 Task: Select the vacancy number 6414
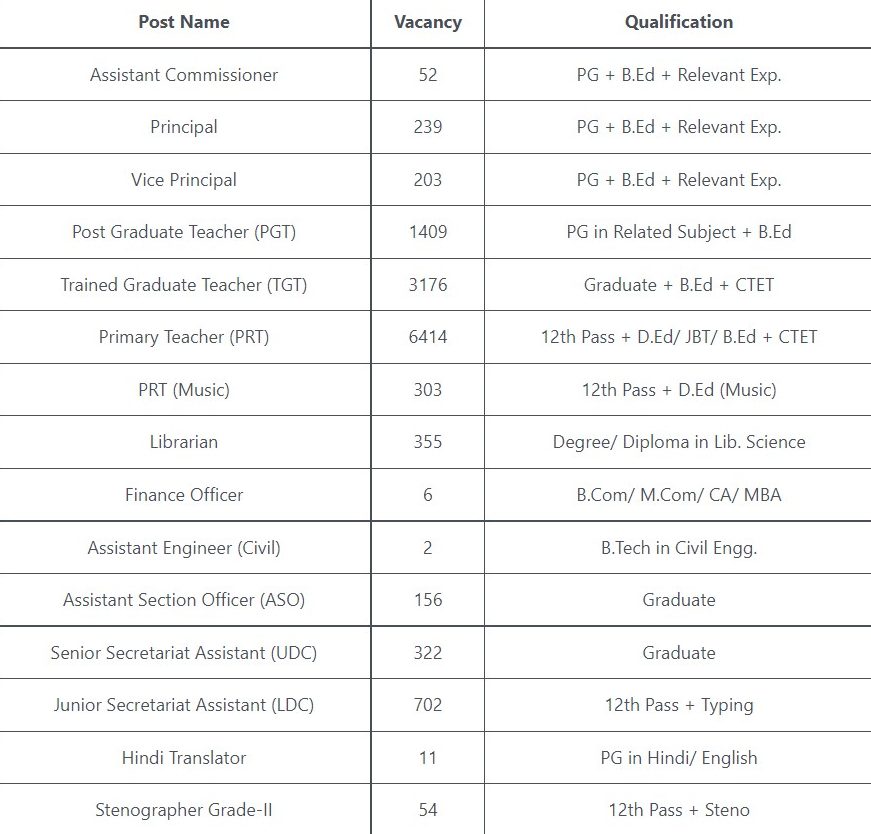coord(428,337)
